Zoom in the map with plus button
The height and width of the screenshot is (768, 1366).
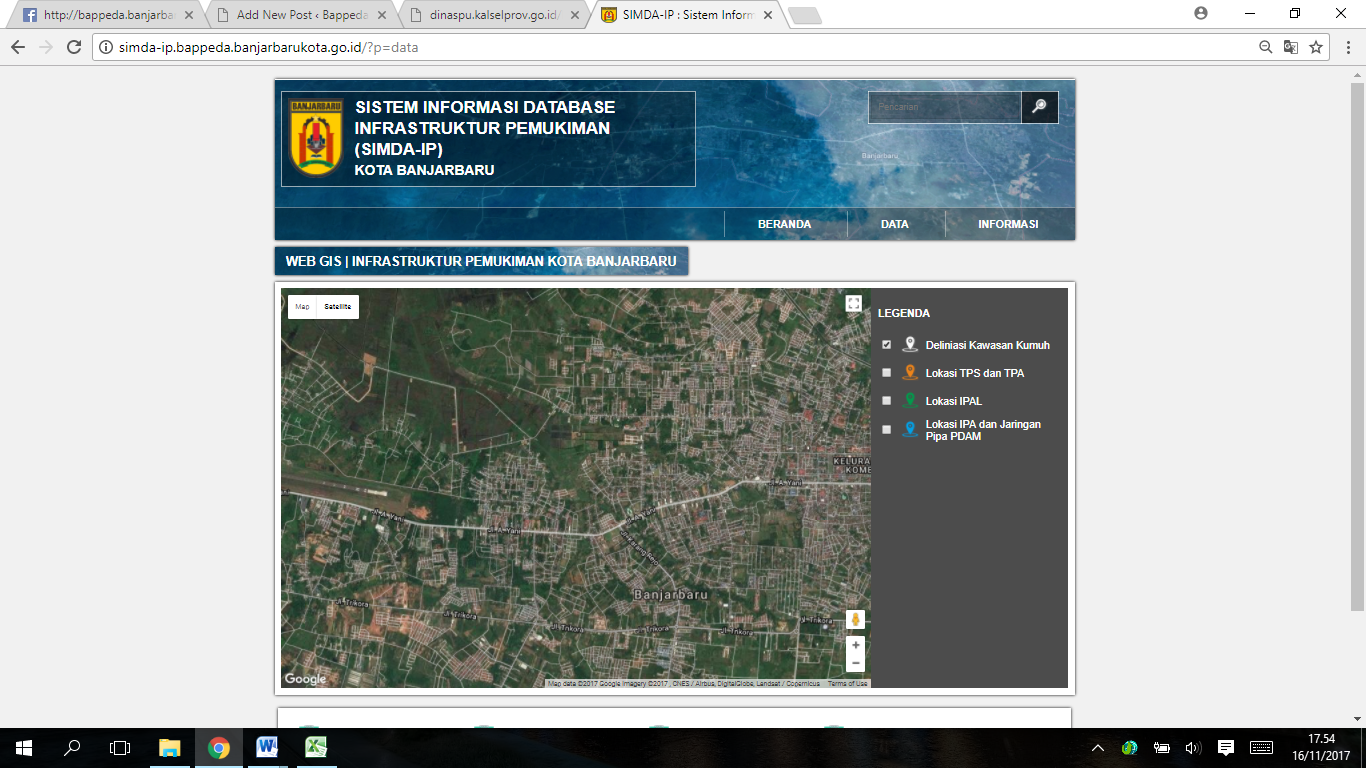click(x=855, y=646)
